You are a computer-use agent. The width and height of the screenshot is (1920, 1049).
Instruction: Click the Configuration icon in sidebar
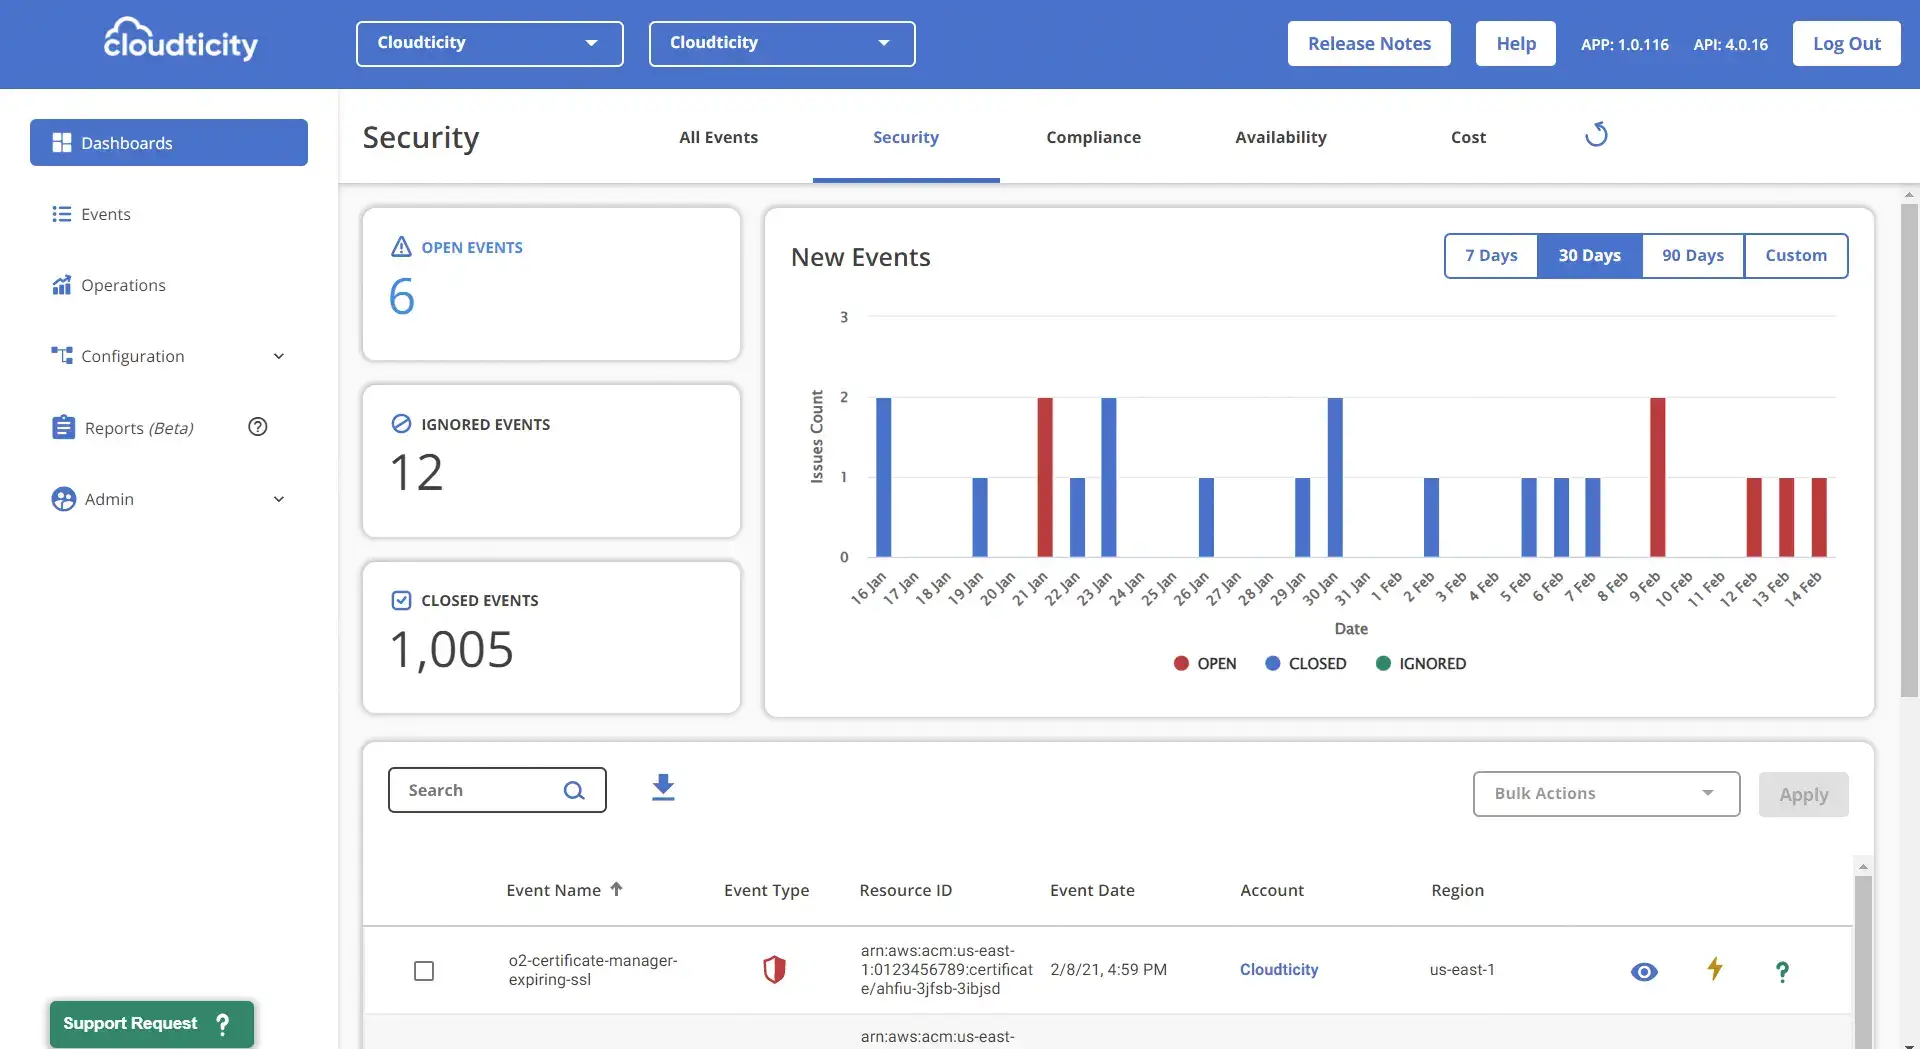pos(62,356)
